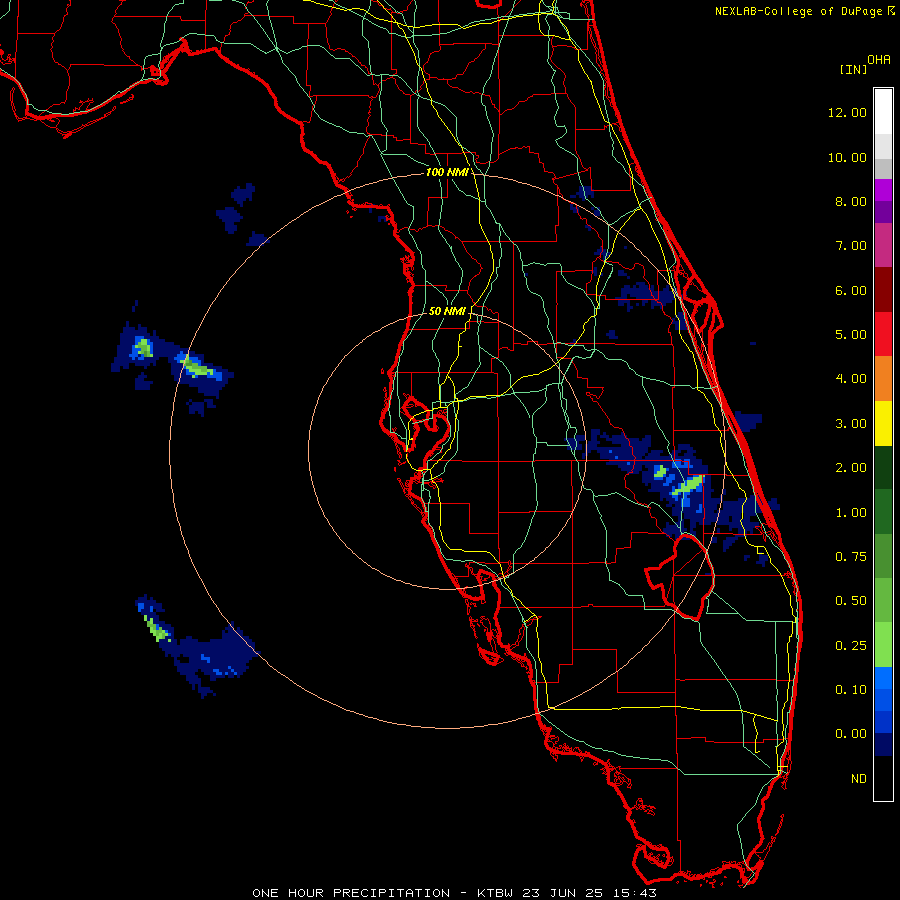
Task: Click the 12.00 legend label
Action: [847, 112]
